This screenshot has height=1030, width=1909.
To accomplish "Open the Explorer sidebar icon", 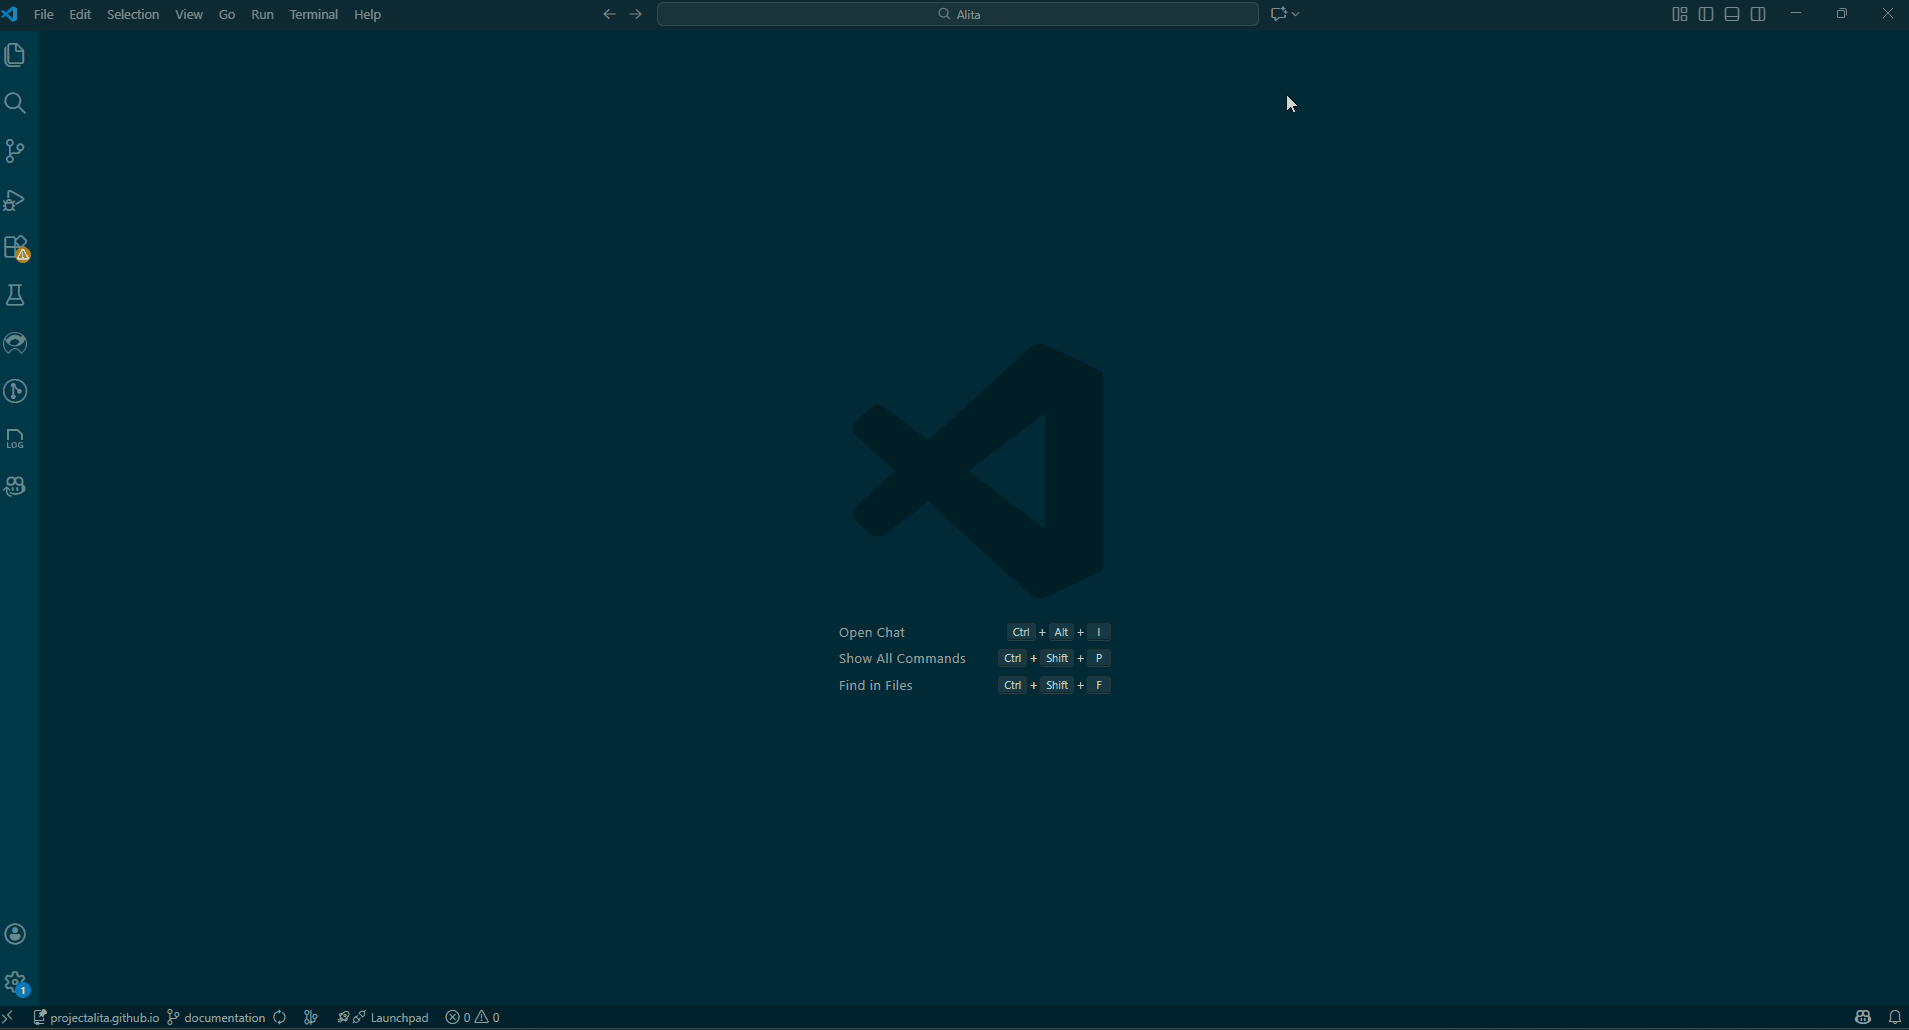I will click(x=16, y=55).
